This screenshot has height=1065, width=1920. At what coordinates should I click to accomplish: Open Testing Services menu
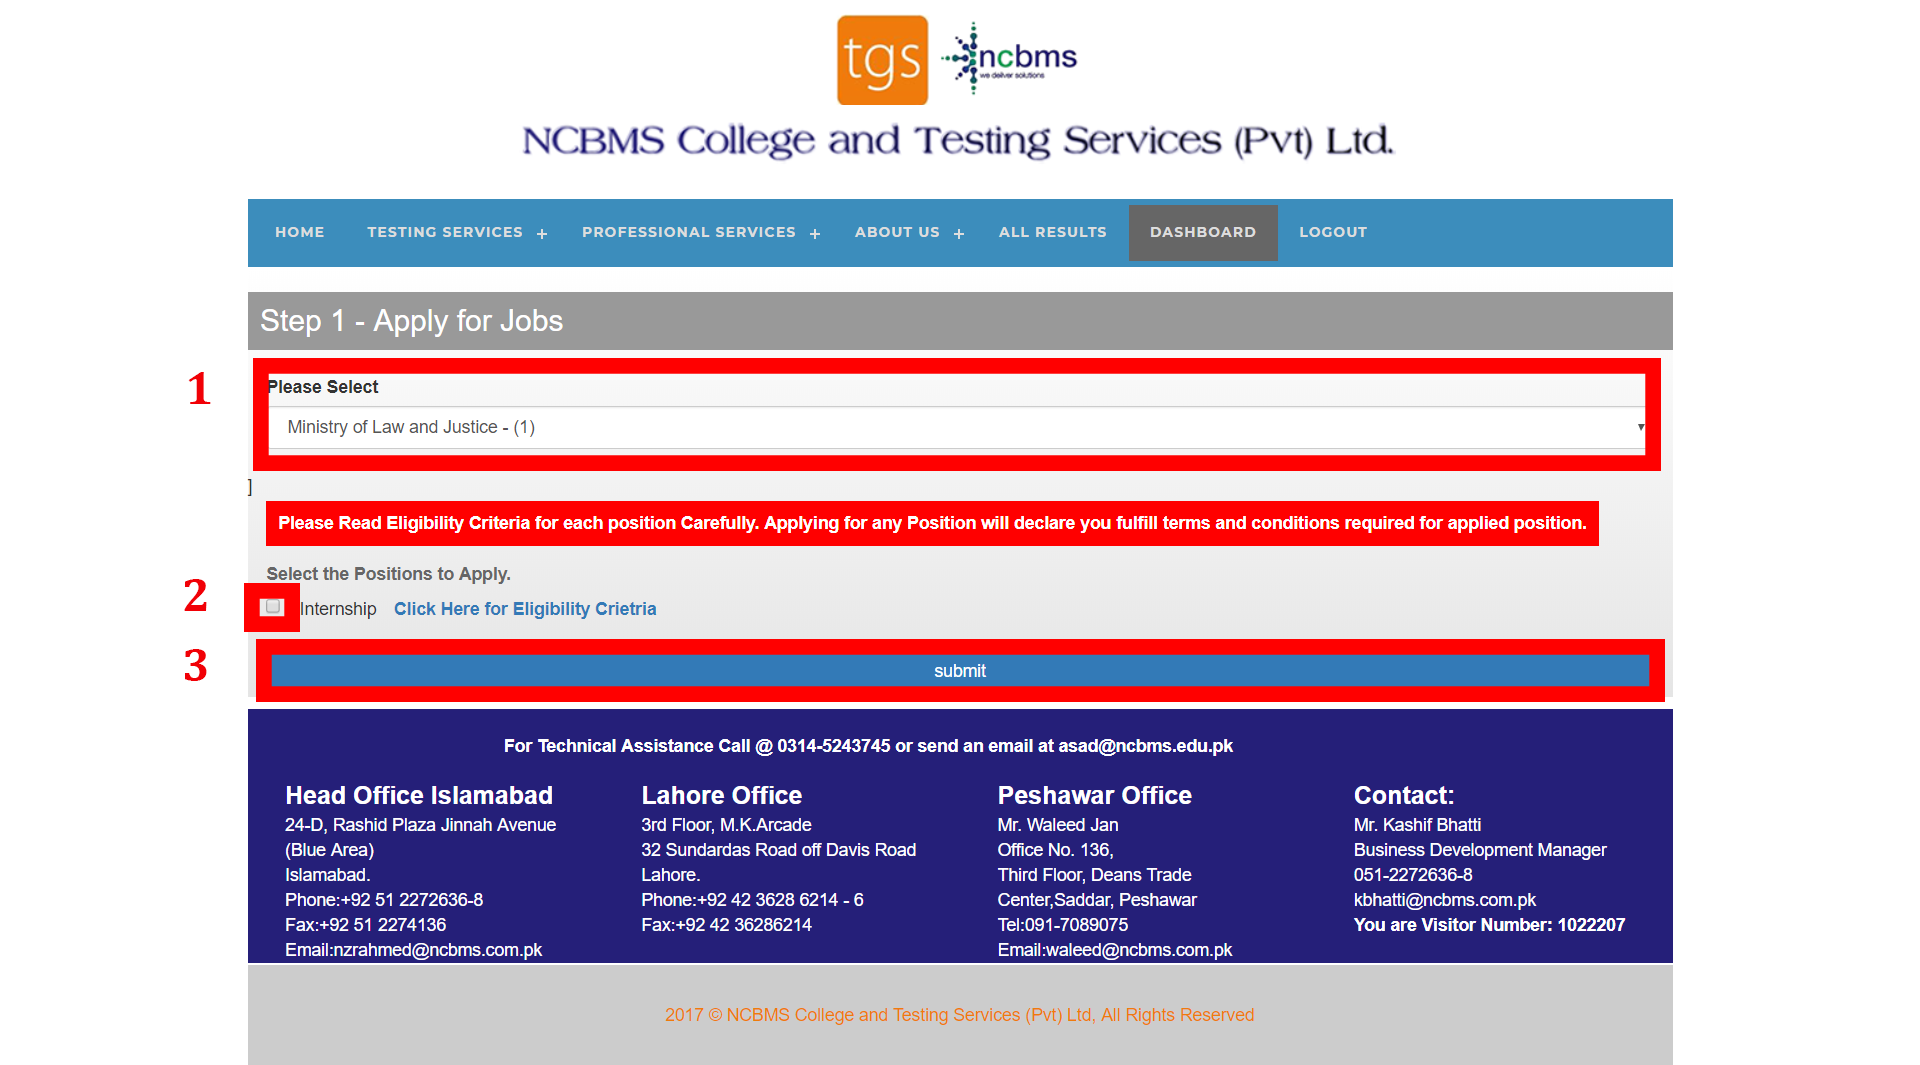coord(445,232)
